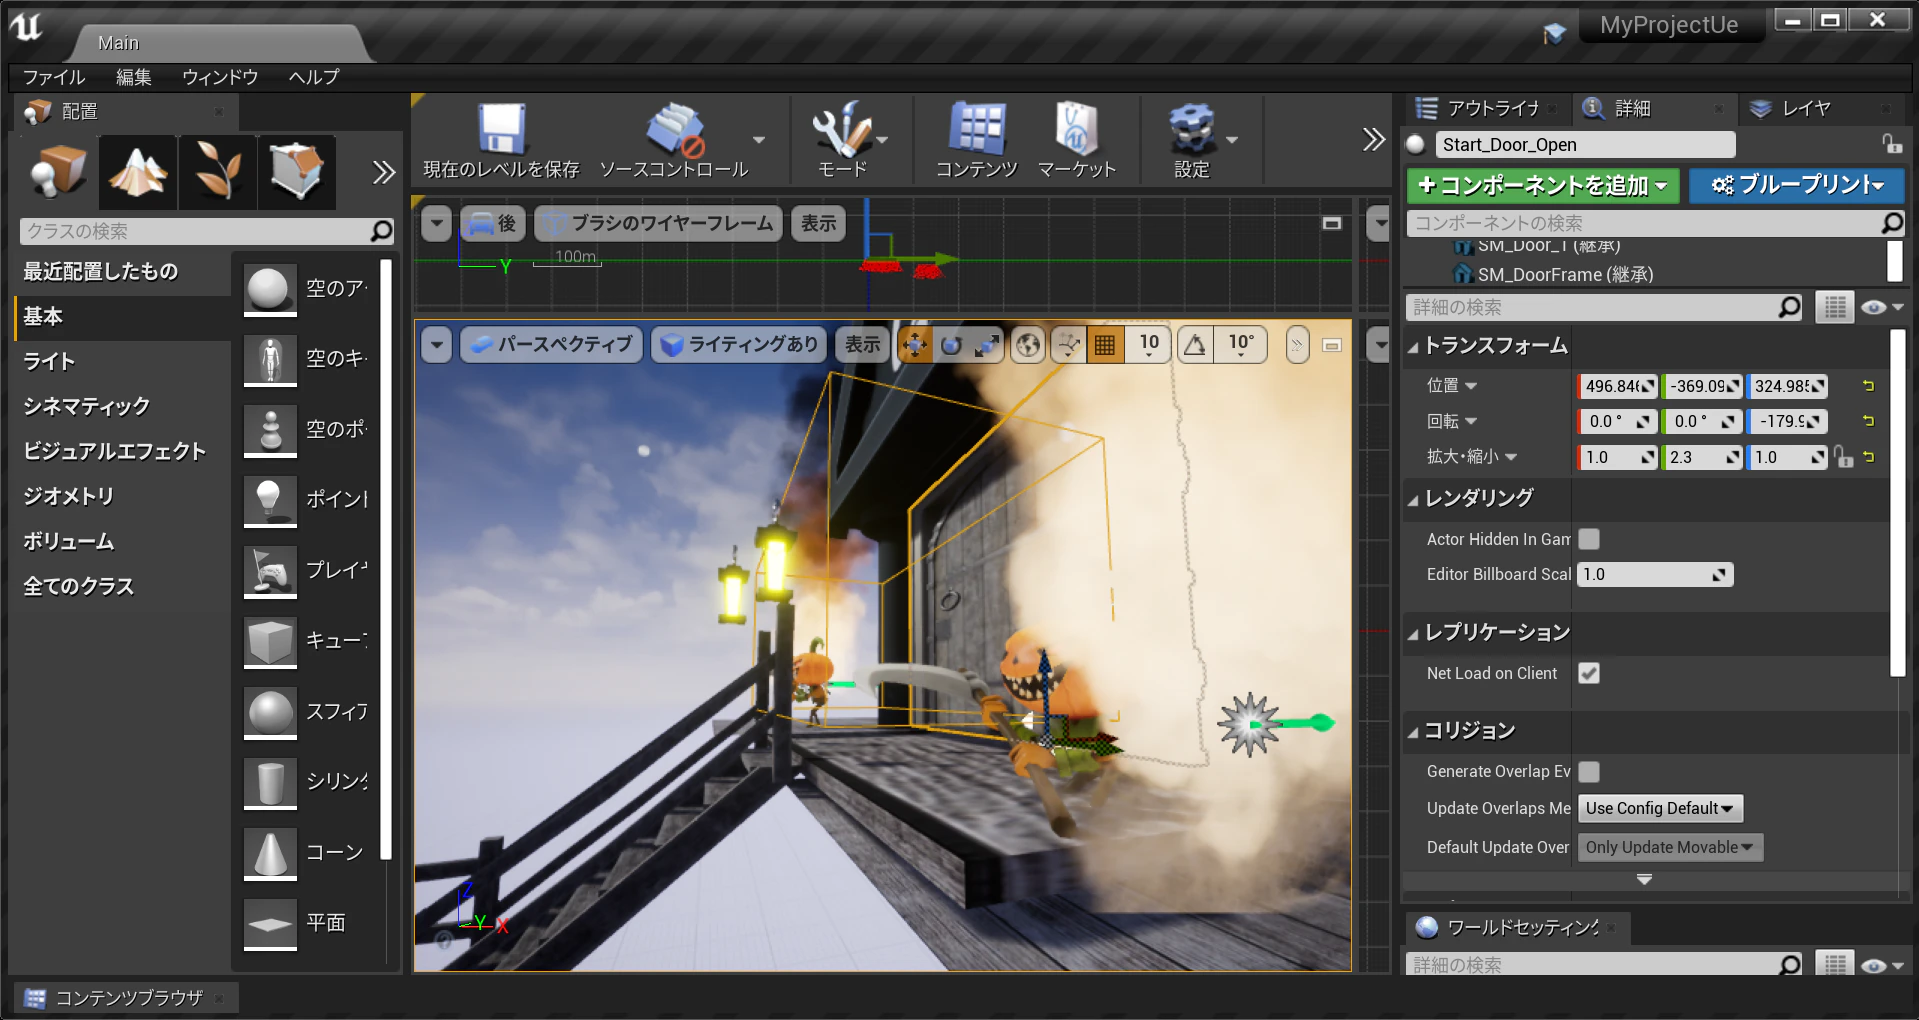Screen dimensions: 1919x1020
Task: Select the Landscape mode mountain icon
Action: (x=138, y=172)
